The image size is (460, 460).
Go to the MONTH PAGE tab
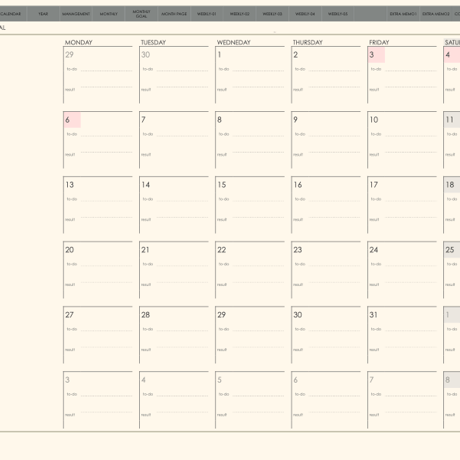coord(174,14)
